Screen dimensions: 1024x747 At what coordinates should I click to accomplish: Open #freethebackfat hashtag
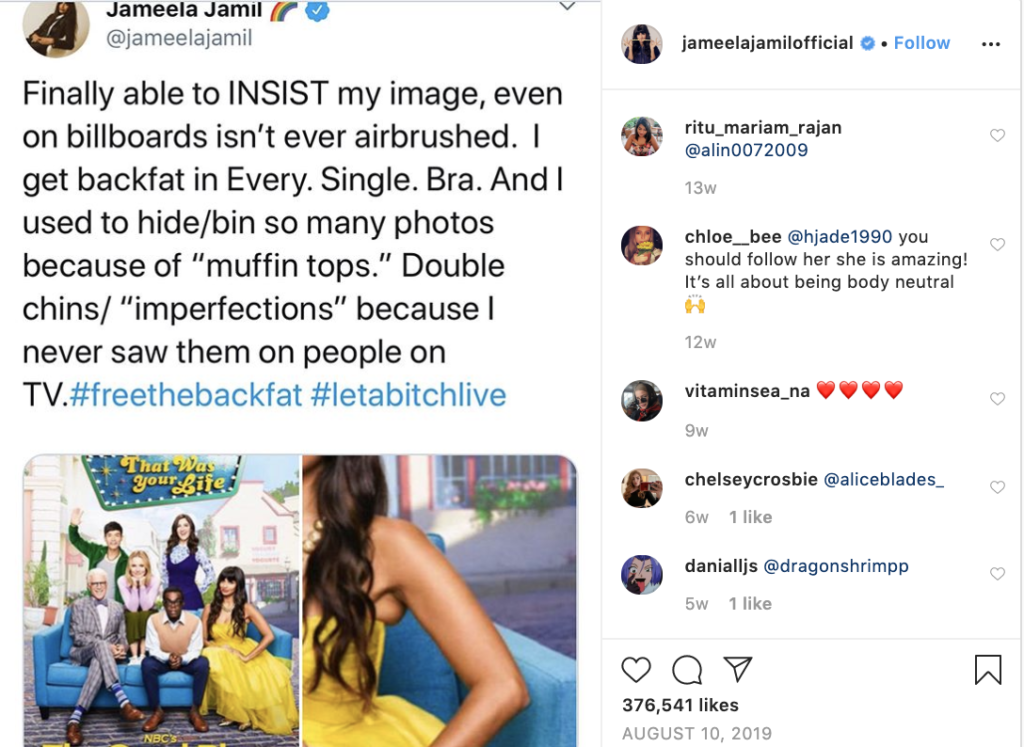tap(186, 395)
